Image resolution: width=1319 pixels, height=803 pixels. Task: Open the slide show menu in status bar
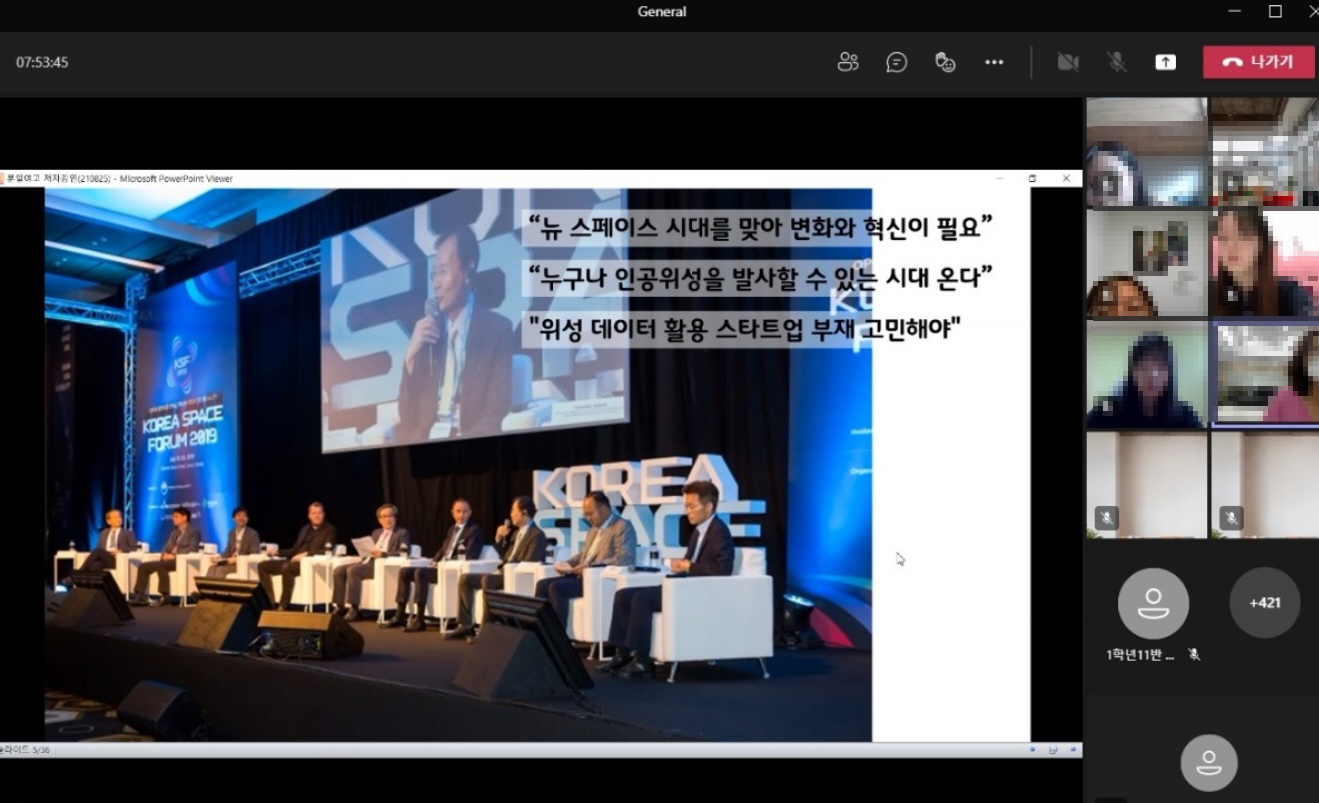1053,749
